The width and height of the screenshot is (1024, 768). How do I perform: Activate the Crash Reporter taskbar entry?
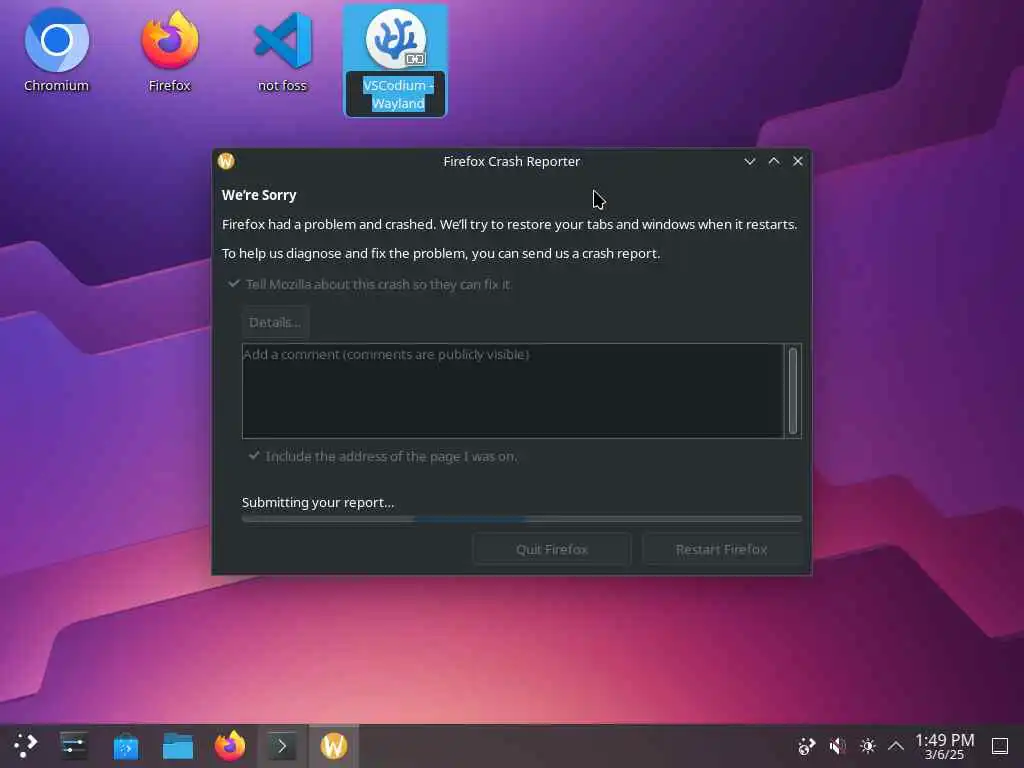[x=334, y=746]
